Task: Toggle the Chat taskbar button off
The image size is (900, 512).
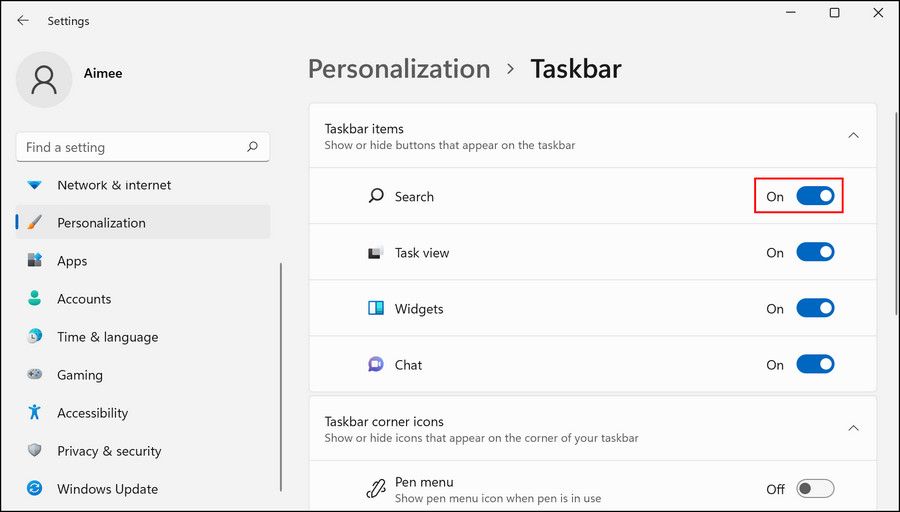Action: point(815,365)
